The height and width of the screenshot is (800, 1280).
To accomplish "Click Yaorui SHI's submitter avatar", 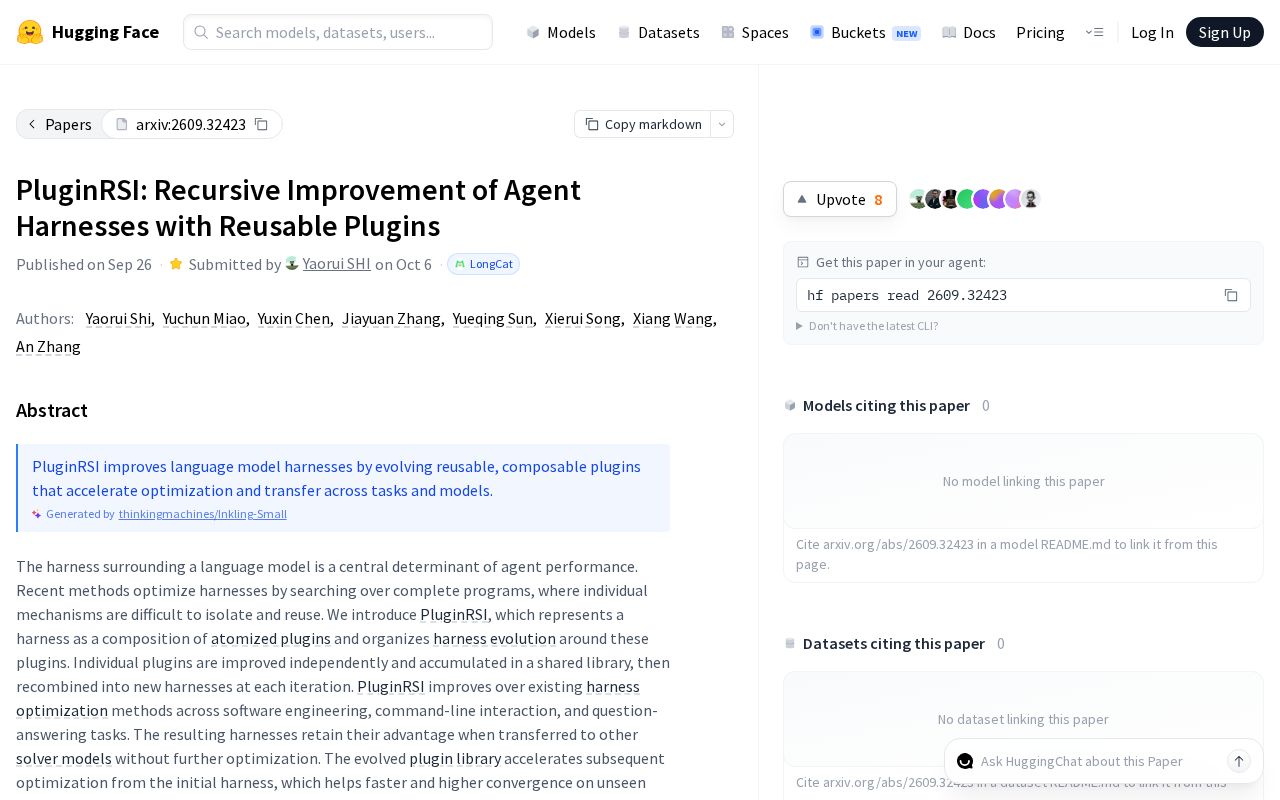I will [x=292, y=264].
